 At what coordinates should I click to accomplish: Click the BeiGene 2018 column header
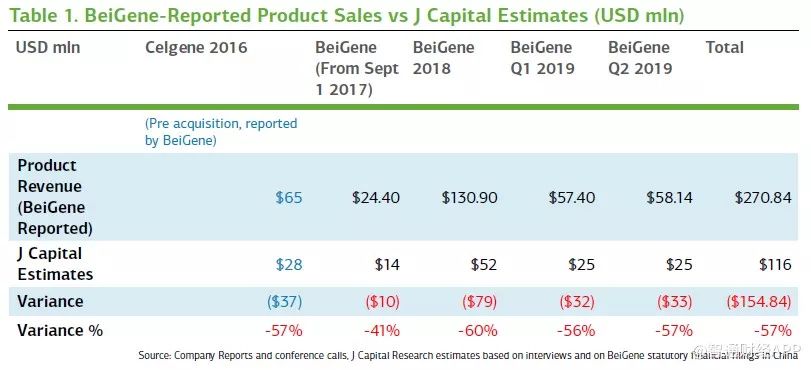pyautogui.click(x=443, y=58)
